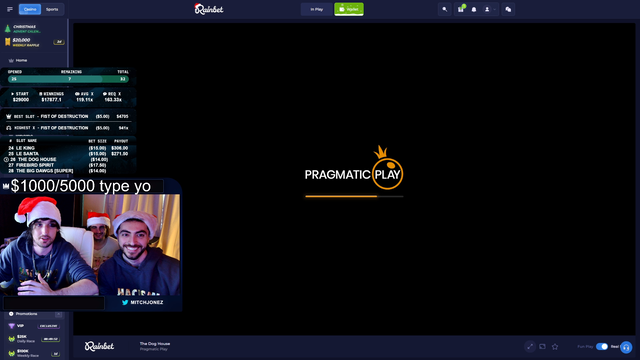This screenshot has height=360, width=640.
Task: Click the raffle countdown badge
Action: pyautogui.click(x=59, y=42)
